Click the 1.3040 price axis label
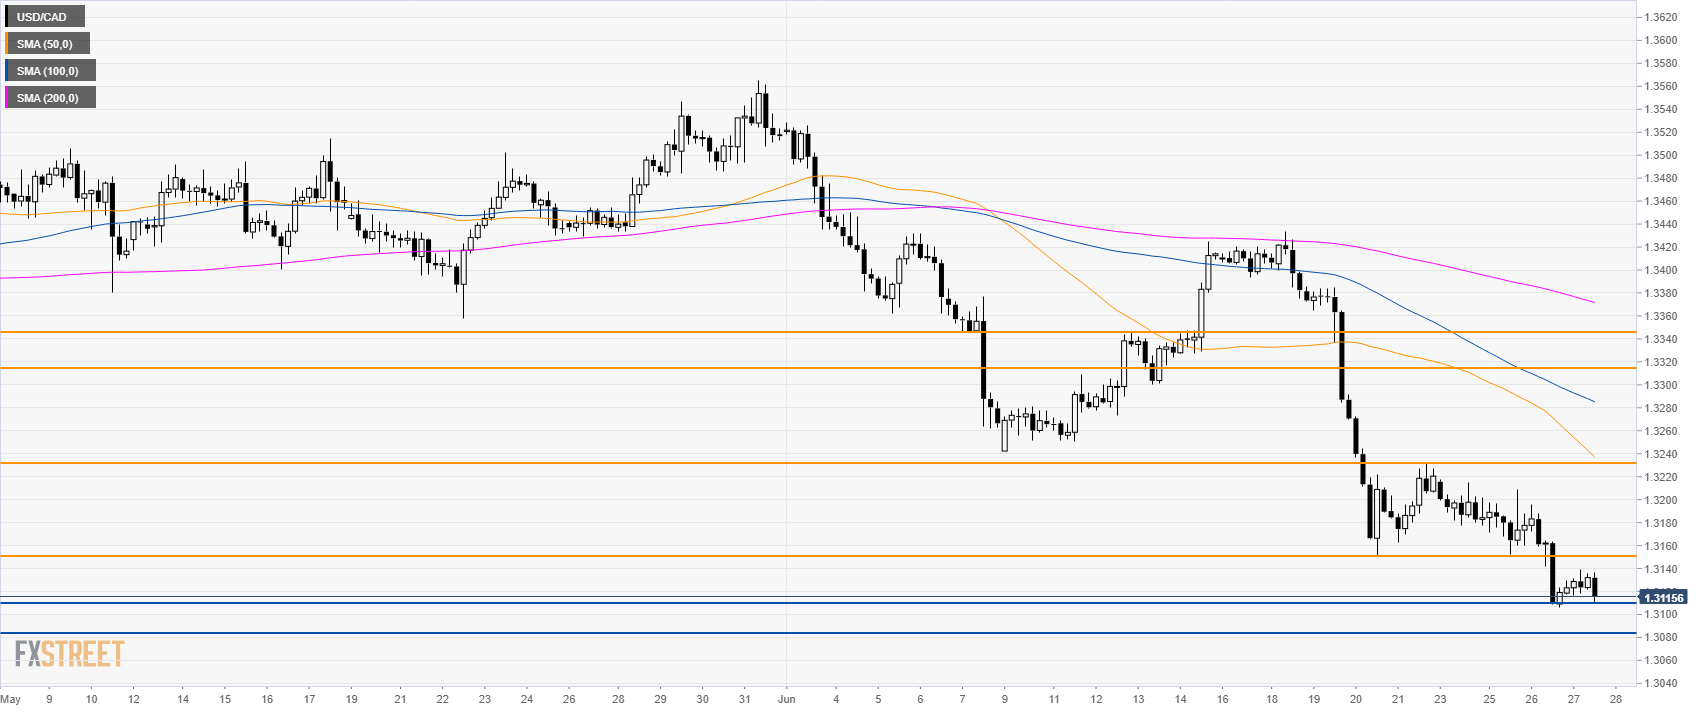1707x712 pixels. 1661,684
